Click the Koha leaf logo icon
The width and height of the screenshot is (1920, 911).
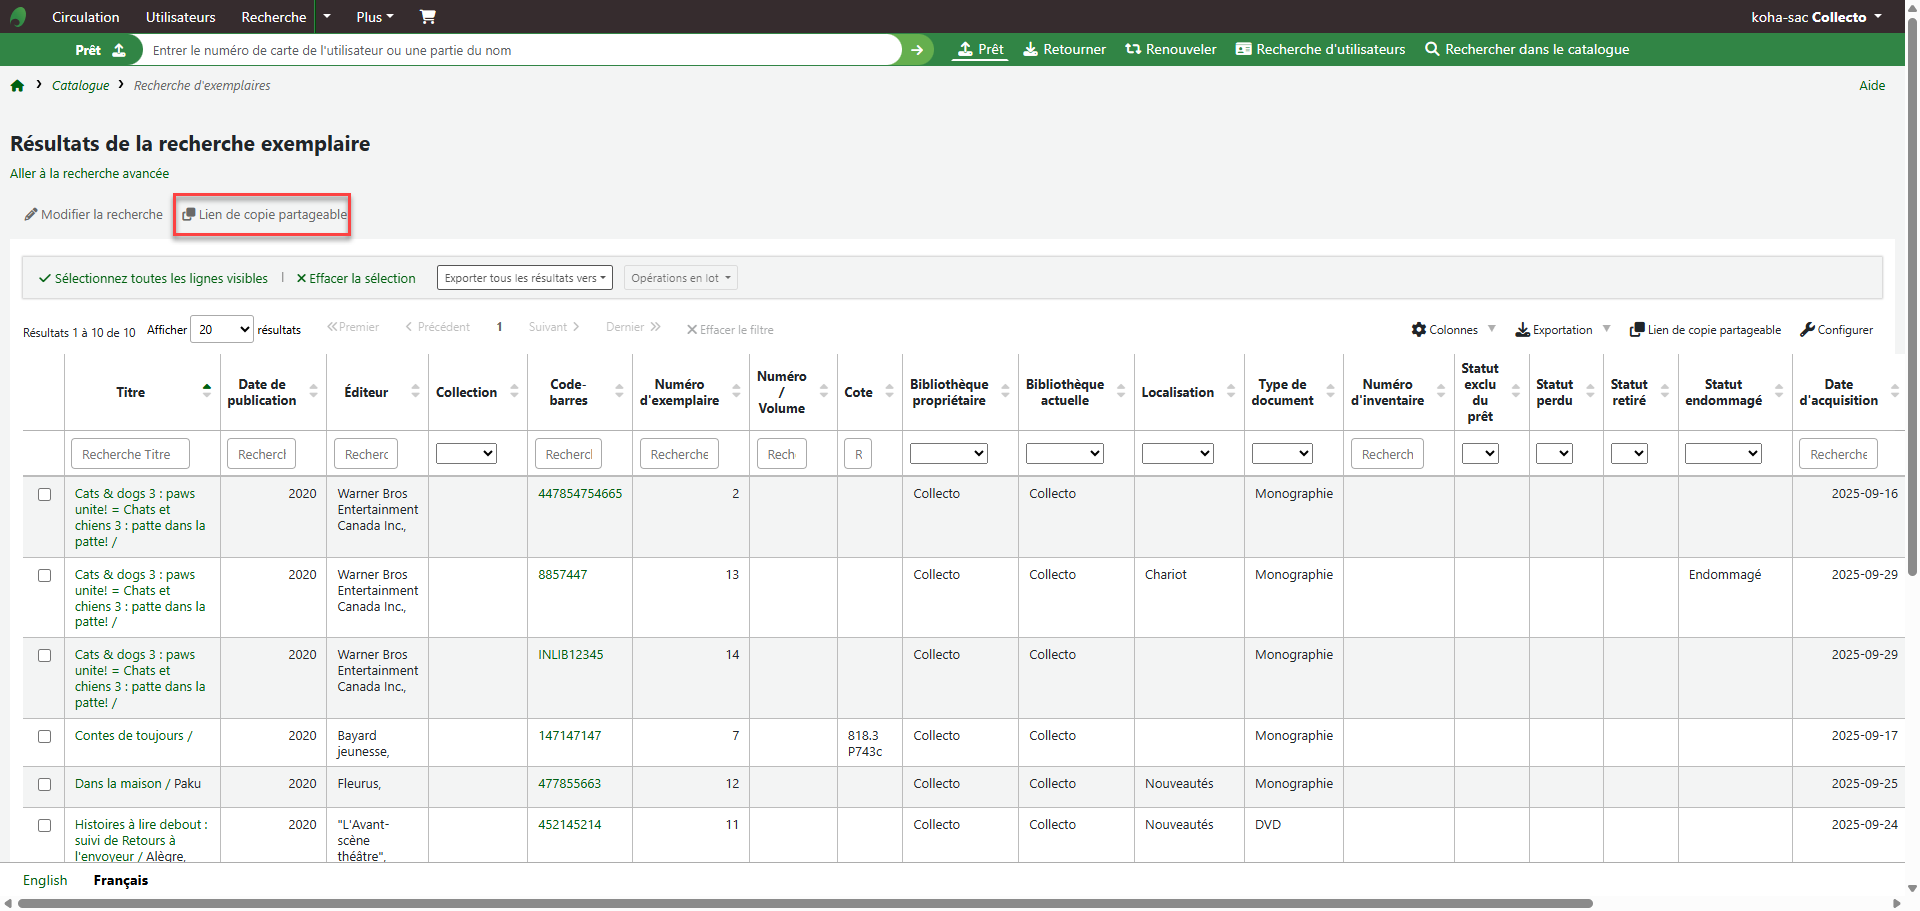[x=18, y=17]
